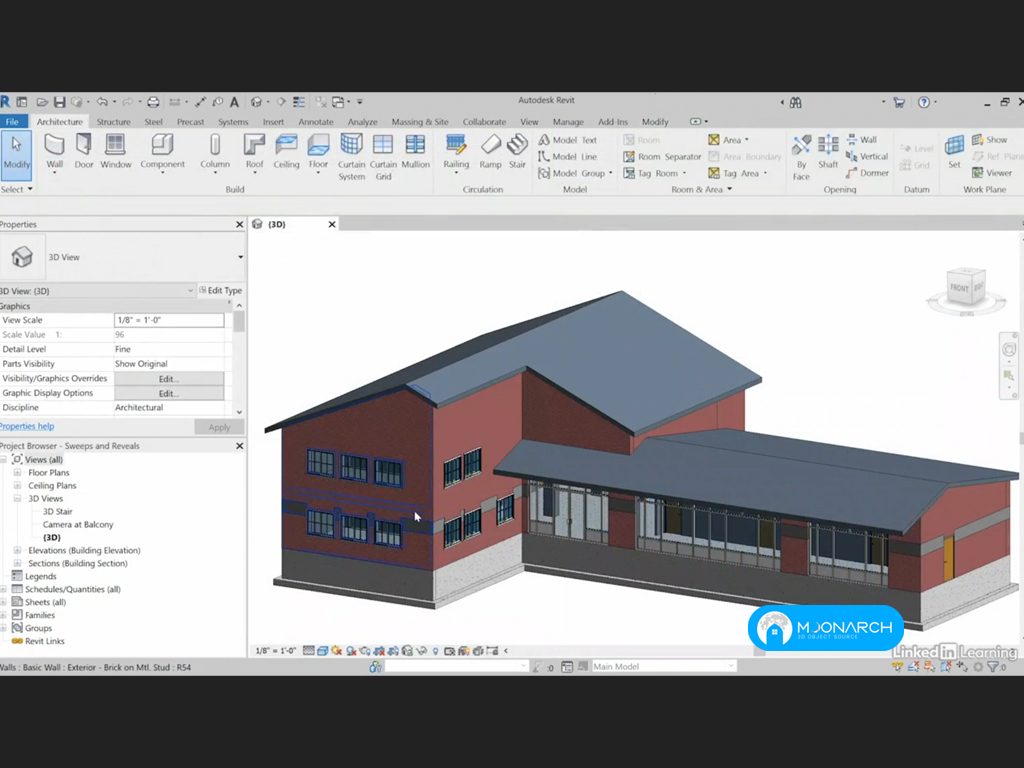
Task: Click the Set work plane tool
Action: 954,152
